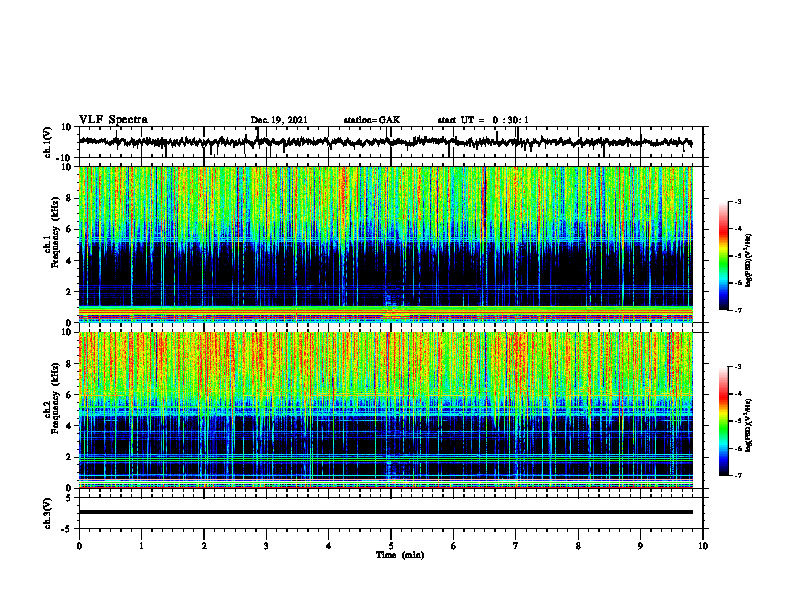Click time axis tick label "10"
The width and height of the screenshot is (792, 612).
tap(703, 546)
